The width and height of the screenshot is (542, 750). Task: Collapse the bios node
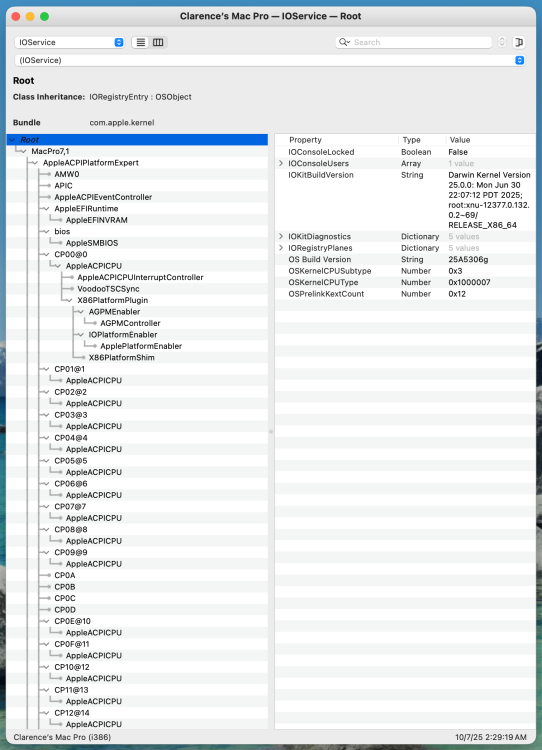pyautogui.click(x=47, y=232)
